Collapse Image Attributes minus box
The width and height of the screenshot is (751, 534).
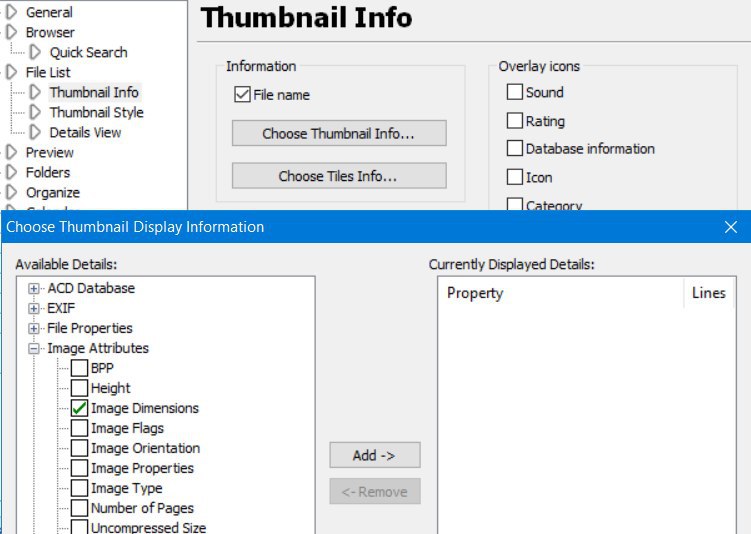click(34, 349)
